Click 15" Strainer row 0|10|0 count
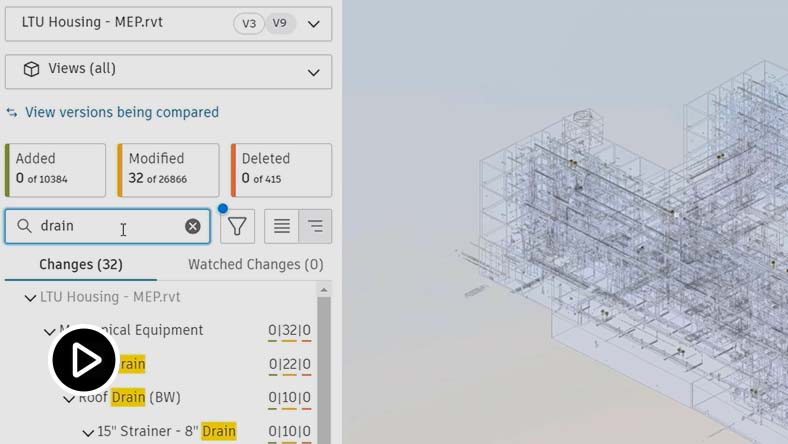The image size is (788, 444). [289, 431]
